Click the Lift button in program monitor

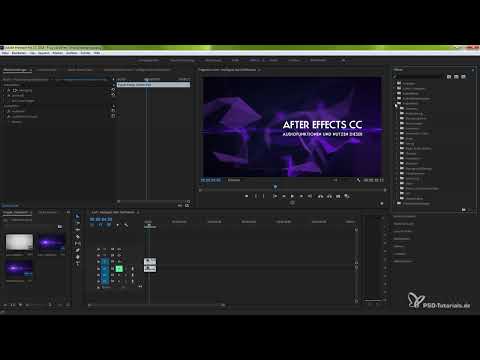320,196
